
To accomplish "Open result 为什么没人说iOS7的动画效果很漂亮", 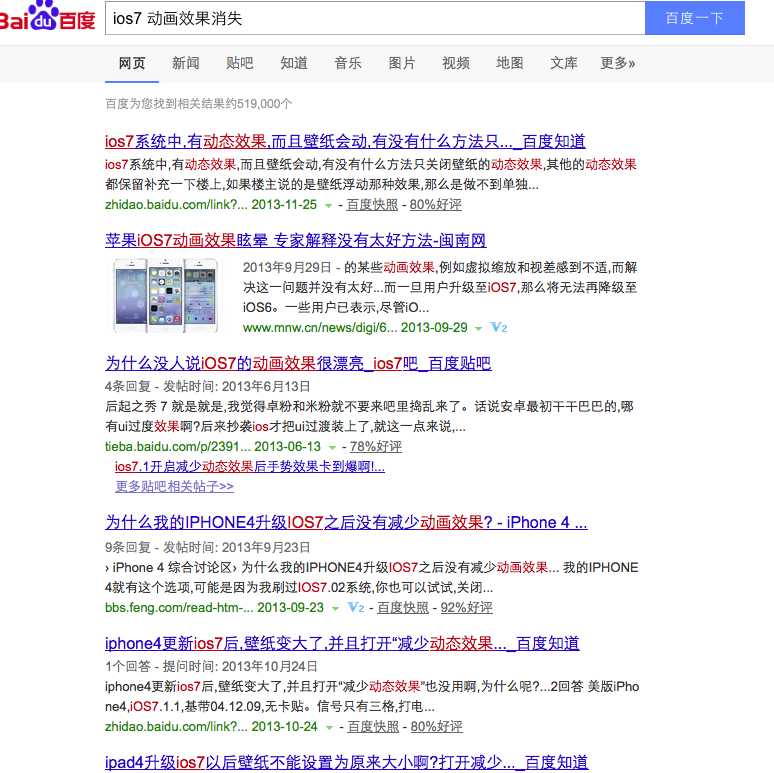I will pos(298,364).
